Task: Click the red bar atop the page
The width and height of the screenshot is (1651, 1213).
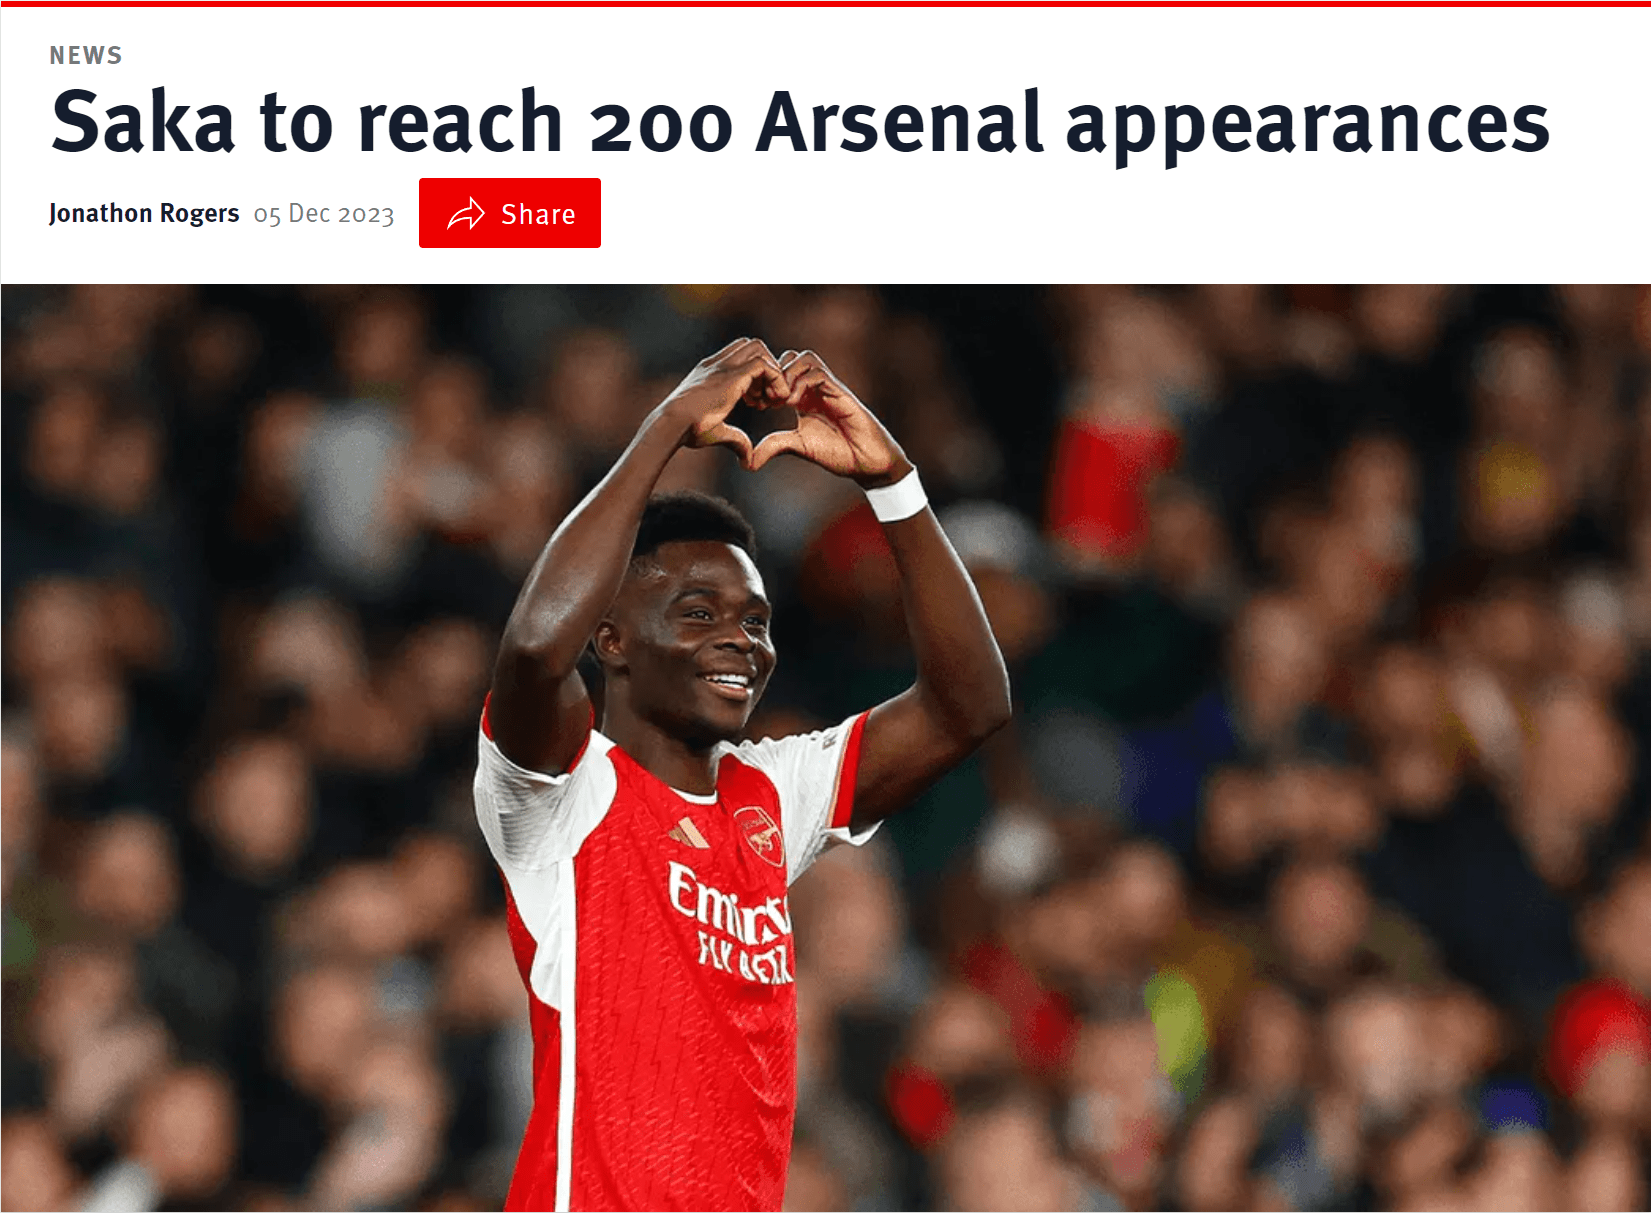Action: (825, 3)
